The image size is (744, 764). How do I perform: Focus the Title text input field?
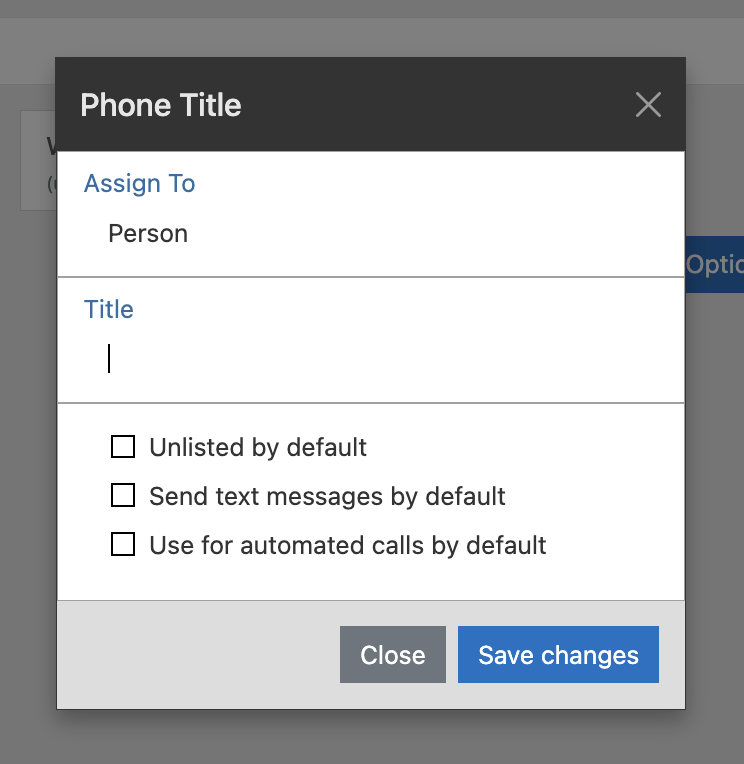click(370, 359)
